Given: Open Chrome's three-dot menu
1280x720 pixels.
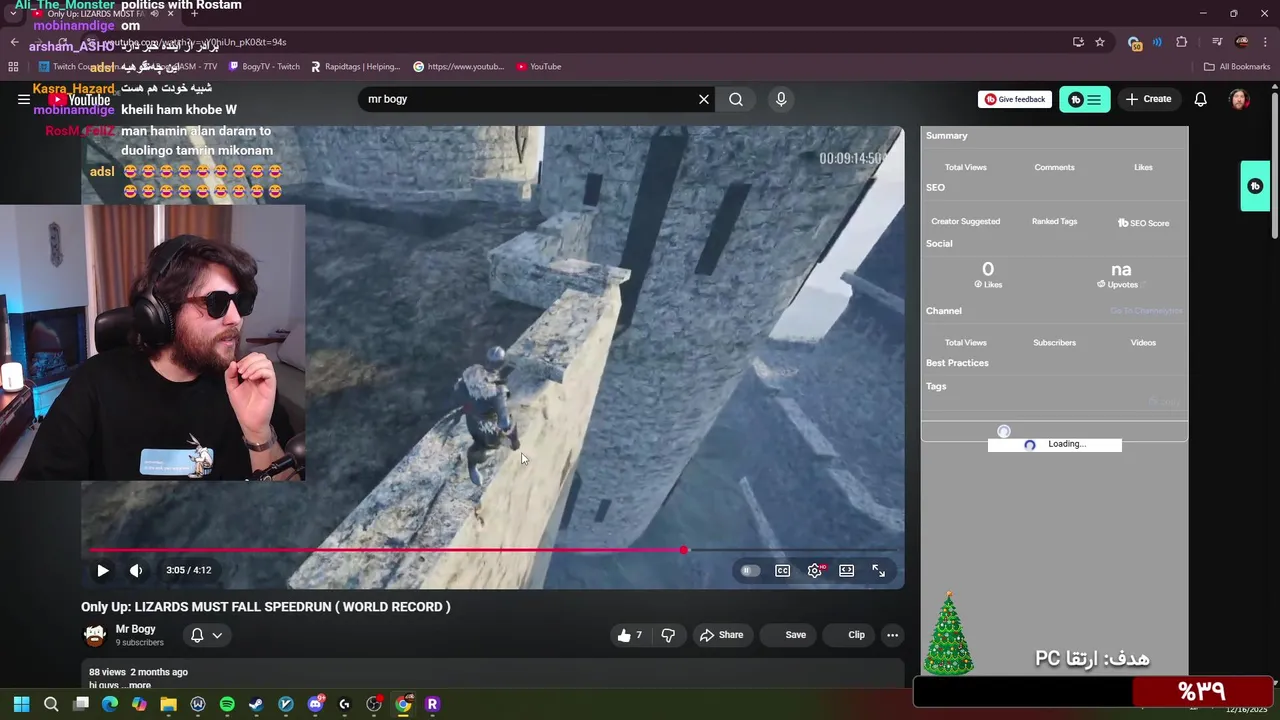Looking at the screenshot, I should tap(1265, 42).
